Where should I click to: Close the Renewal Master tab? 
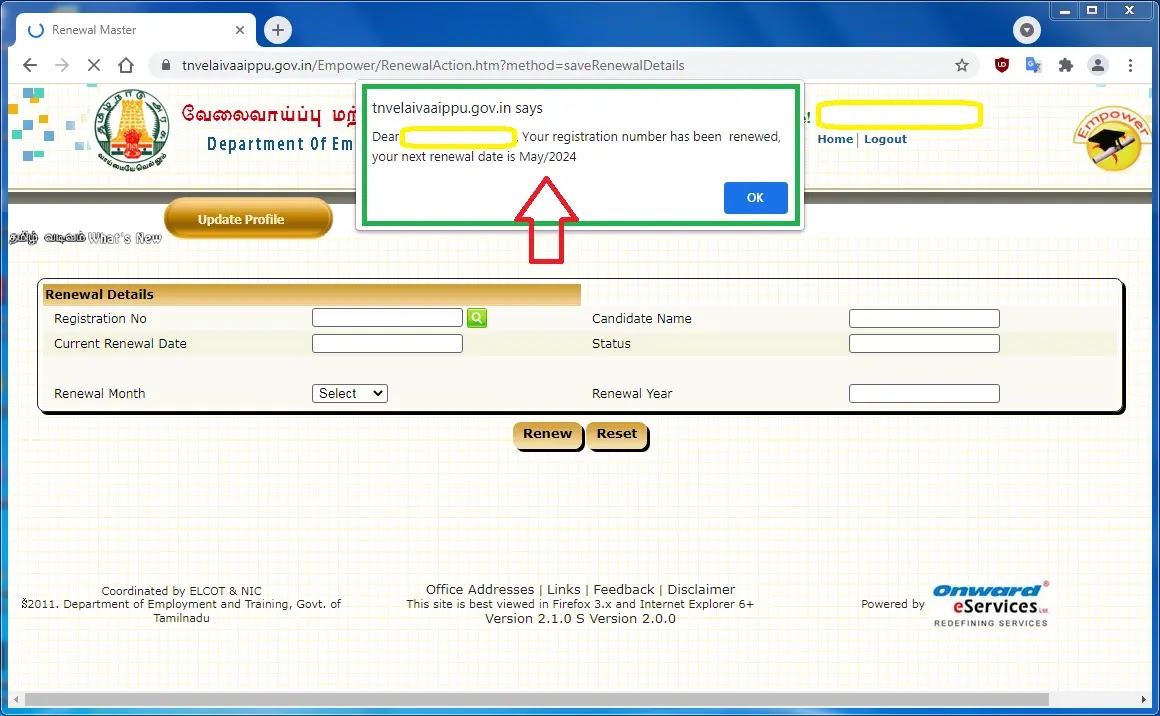pos(240,30)
